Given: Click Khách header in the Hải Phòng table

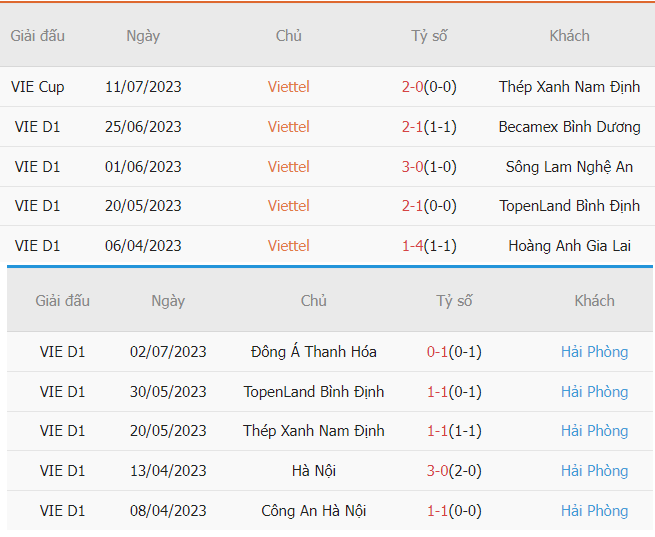Looking at the screenshot, I should (594, 301).
